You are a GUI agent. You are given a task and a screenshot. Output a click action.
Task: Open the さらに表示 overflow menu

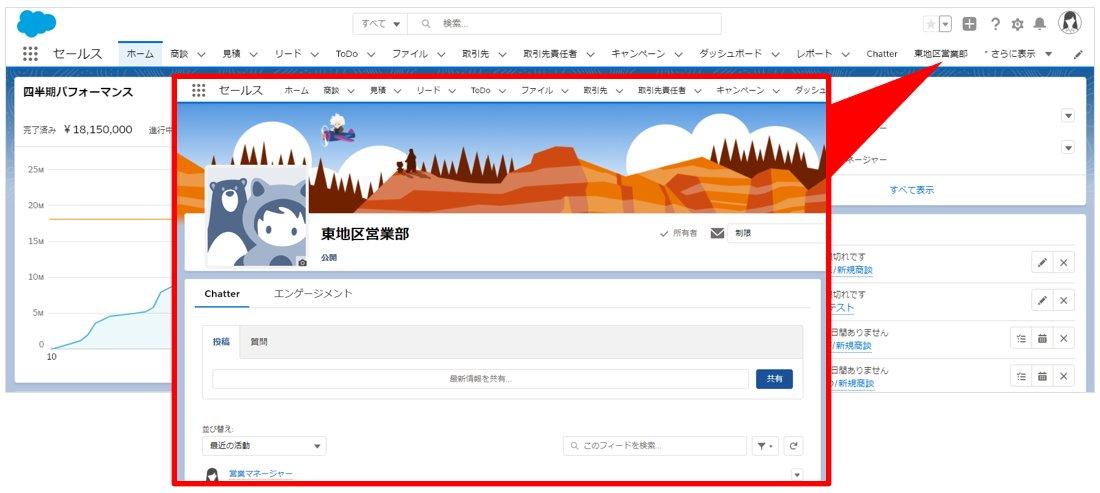tap(1018, 54)
